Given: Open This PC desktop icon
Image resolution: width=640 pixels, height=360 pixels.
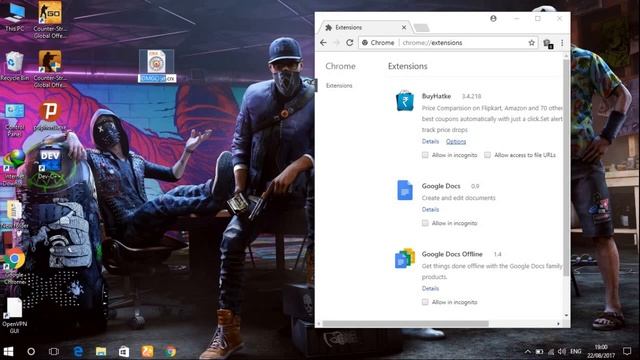Looking at the screenshot, I should [15, 16].
